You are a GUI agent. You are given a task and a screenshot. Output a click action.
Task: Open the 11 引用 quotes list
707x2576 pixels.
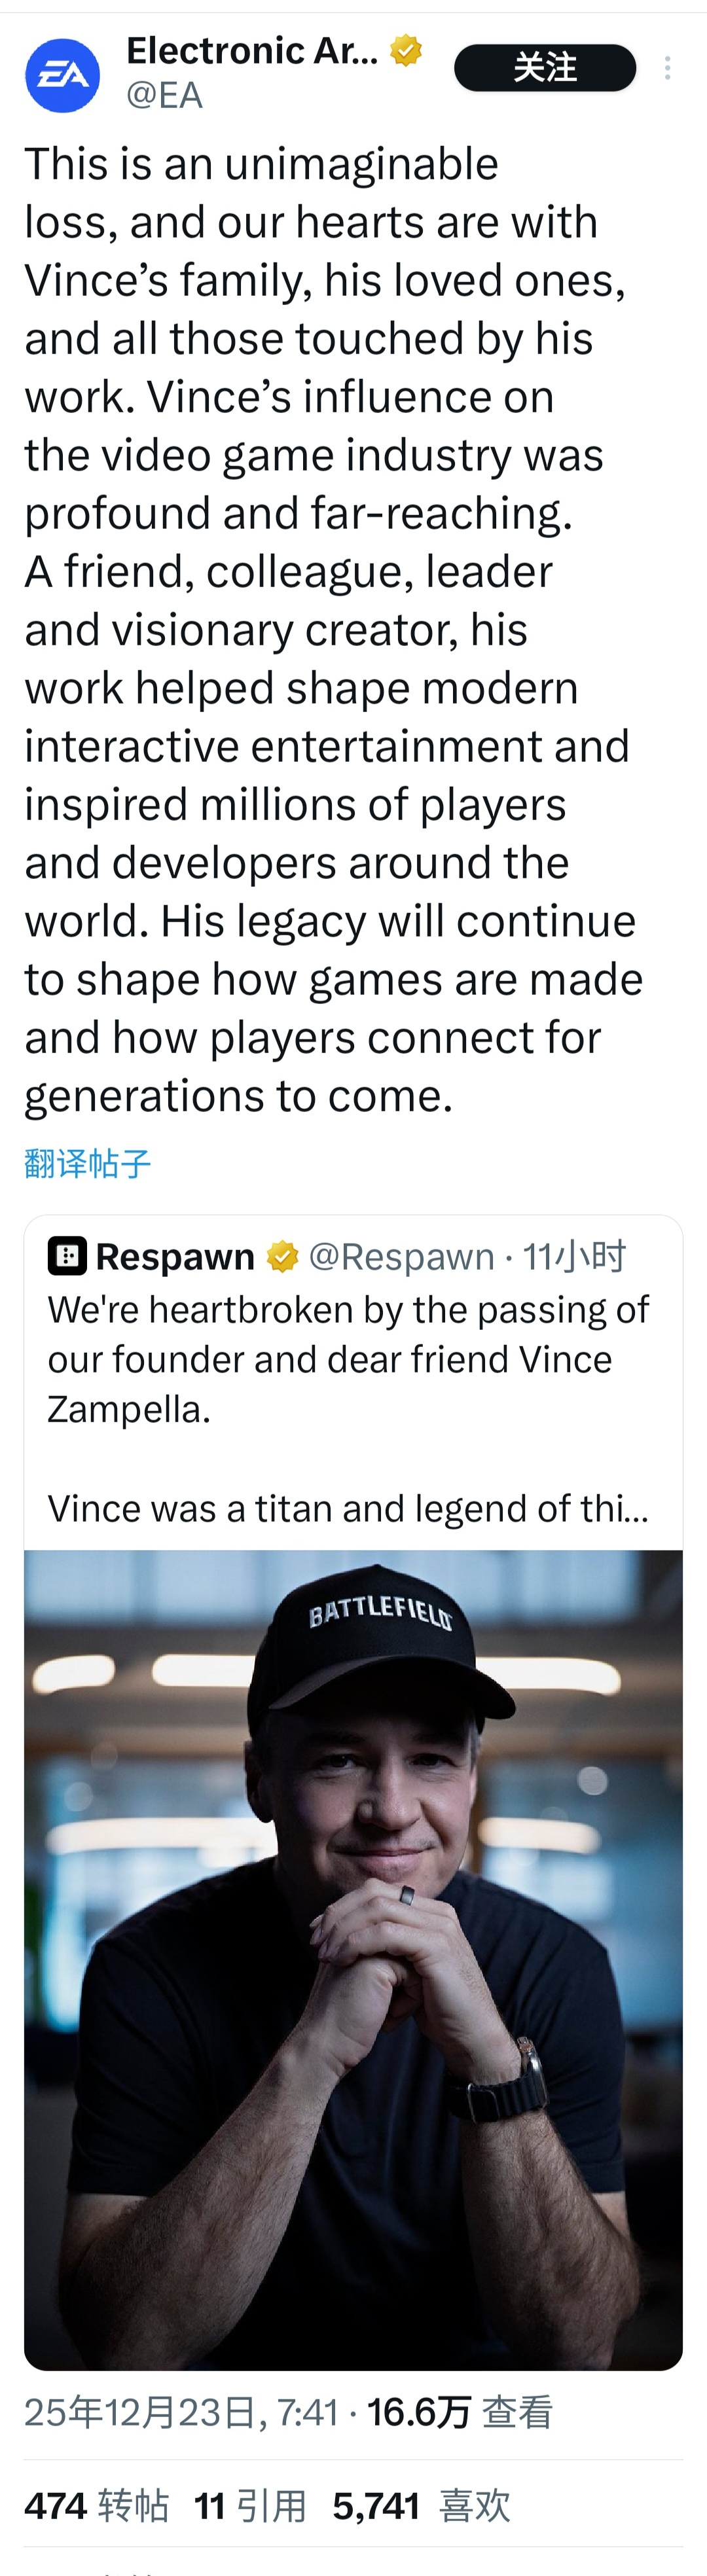click(250, 2506)
